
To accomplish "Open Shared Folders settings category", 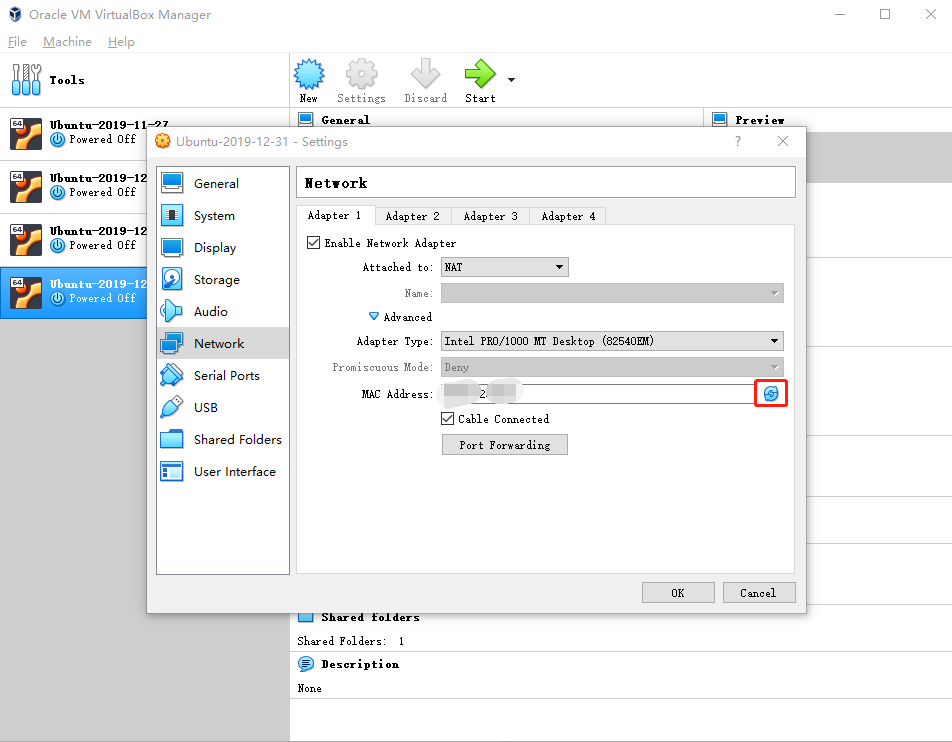I will (x=222, y=440).
